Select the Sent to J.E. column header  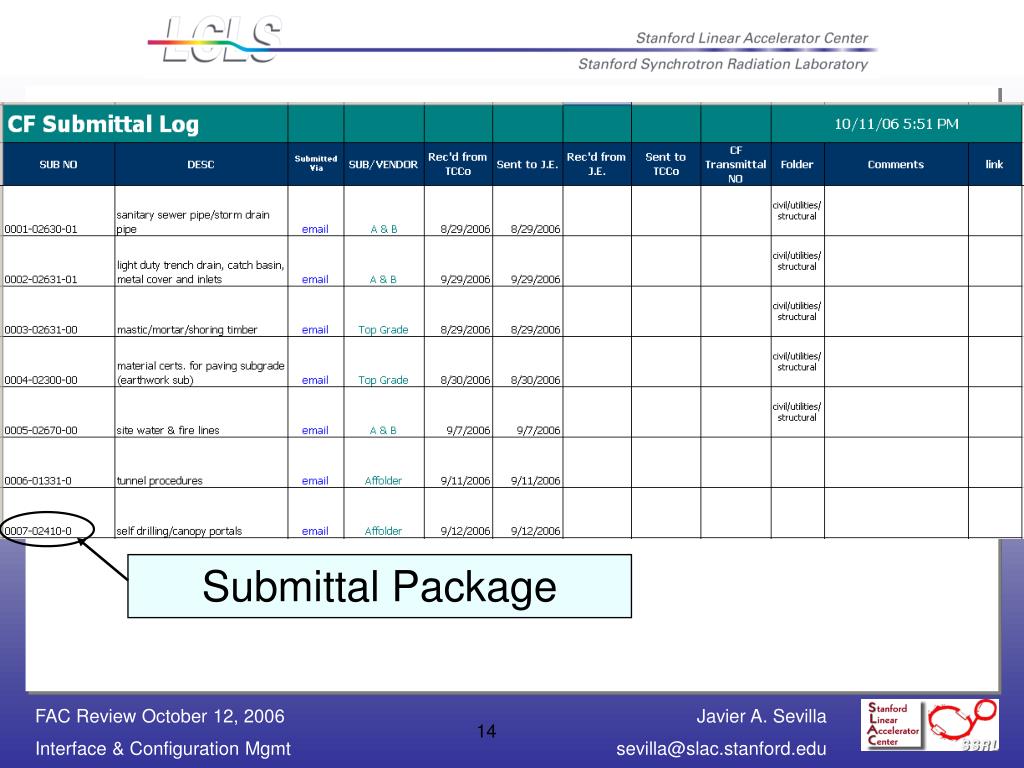527,165
